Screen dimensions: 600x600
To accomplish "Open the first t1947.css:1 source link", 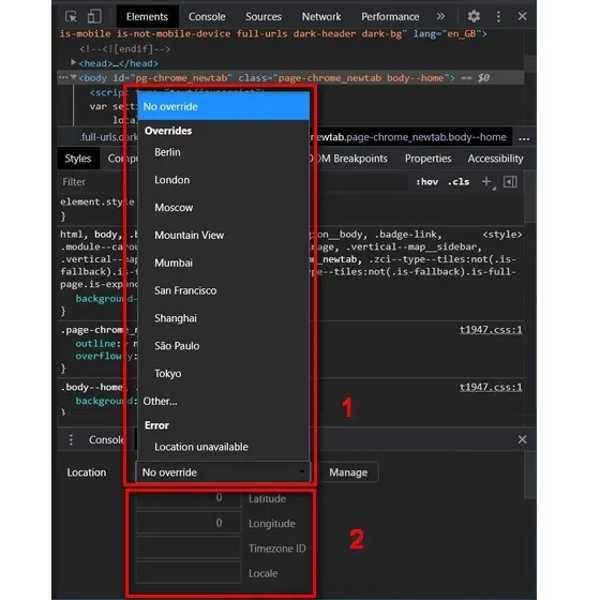I will [x=491, y=330].
